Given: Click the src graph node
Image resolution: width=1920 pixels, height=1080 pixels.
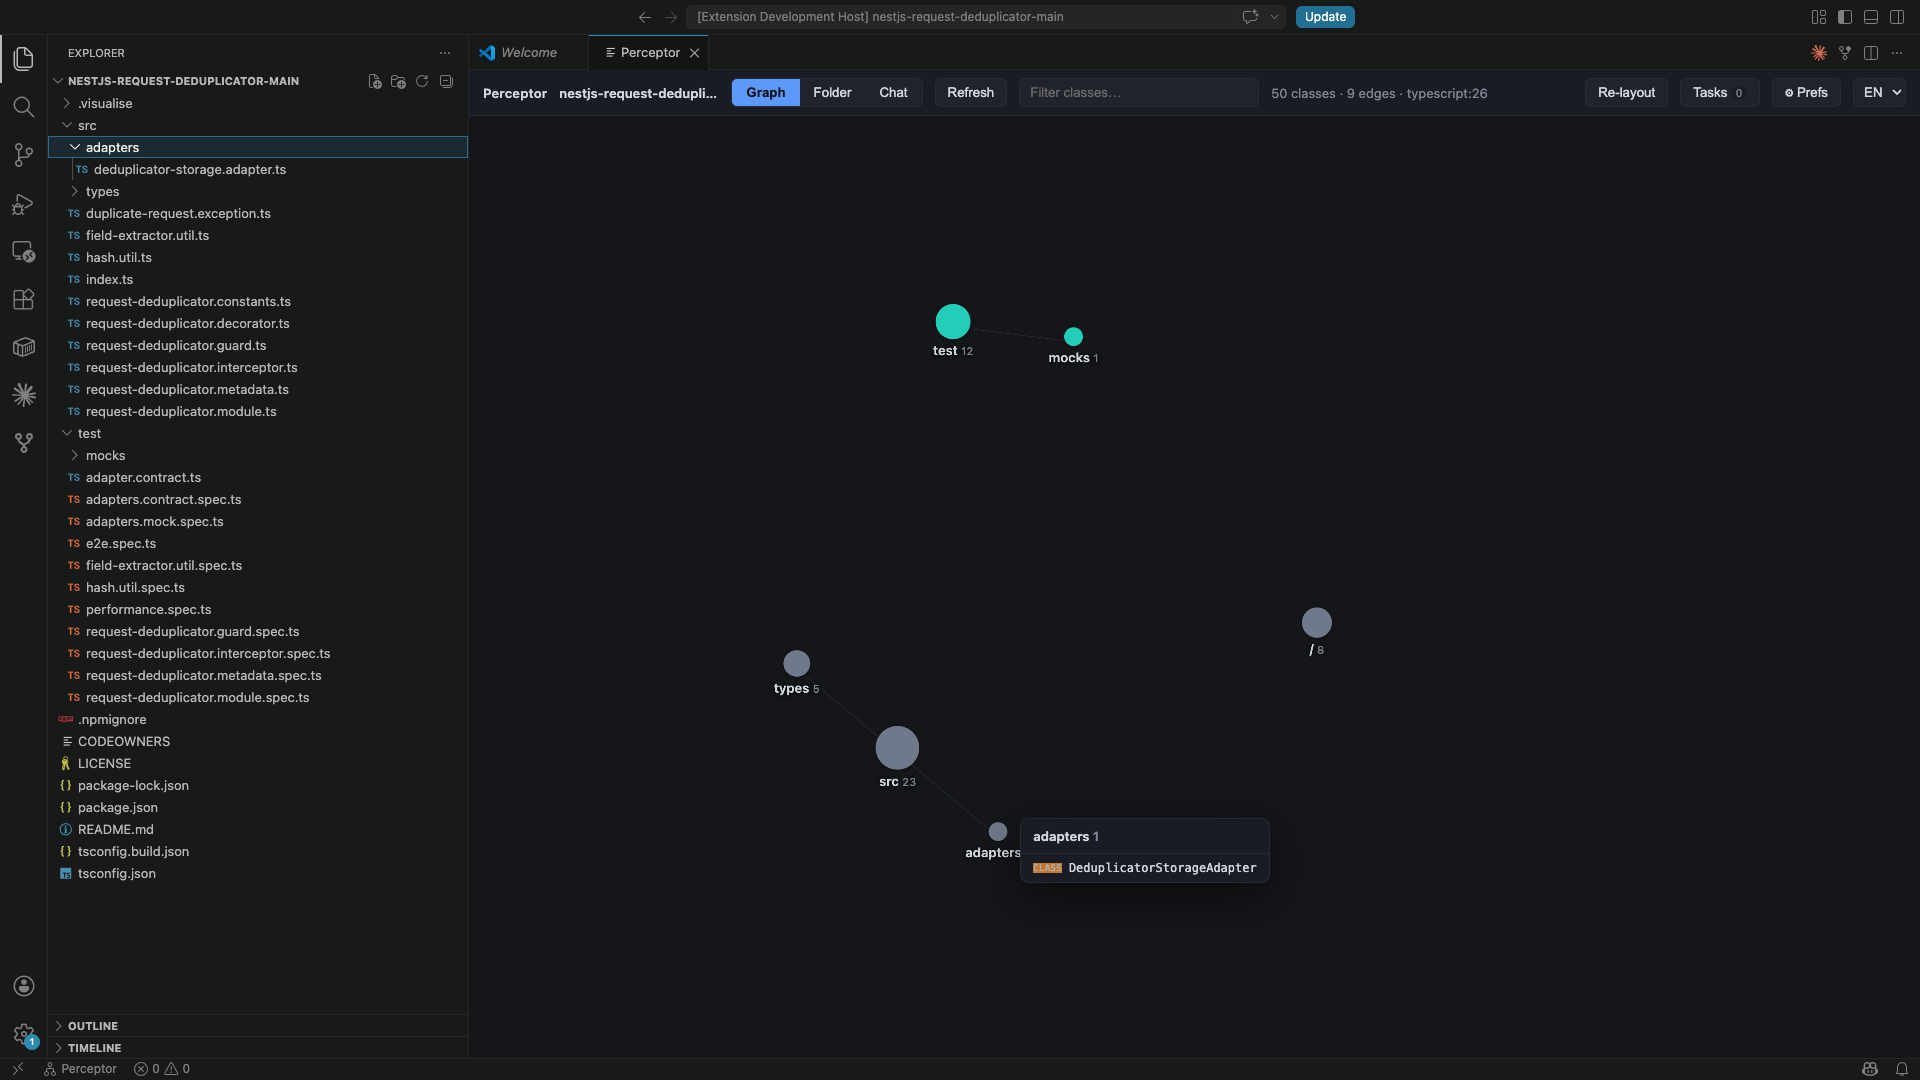Looking at the screenshot, I should pyautogui.click(x=897, y=748).
